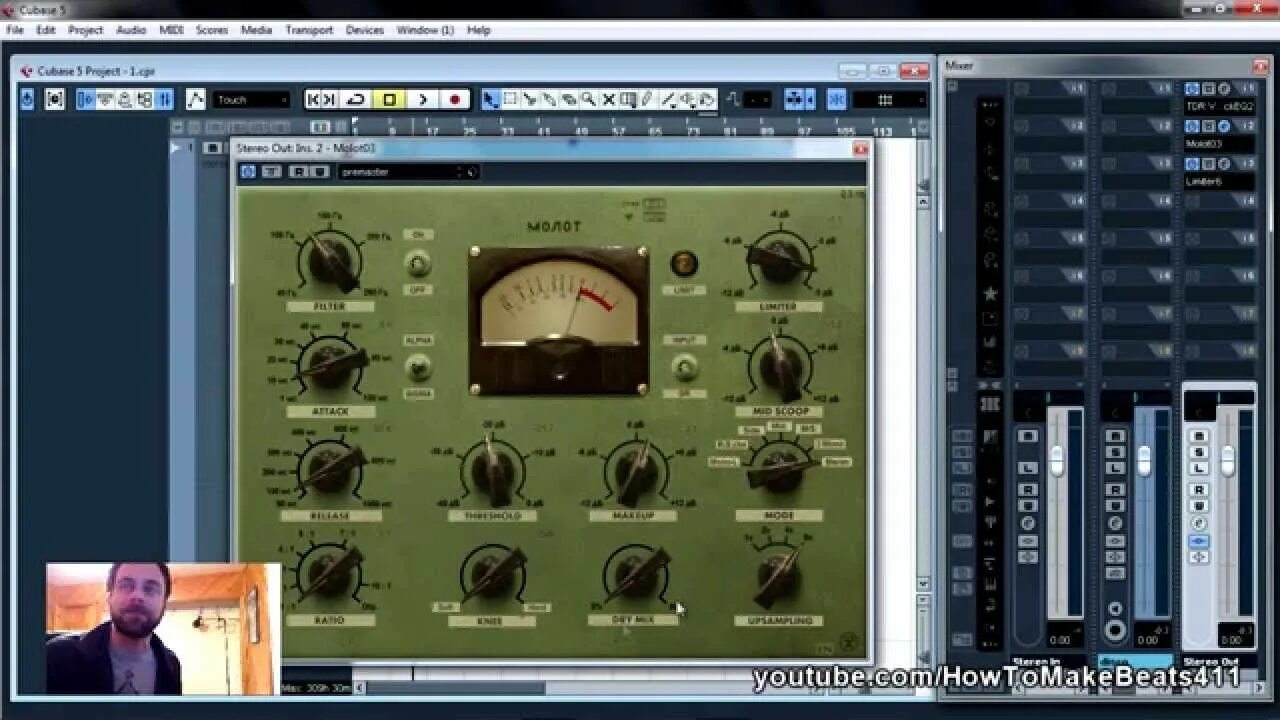
Task: Click the Molot MODE selector knob
Action: coord(779,470)
